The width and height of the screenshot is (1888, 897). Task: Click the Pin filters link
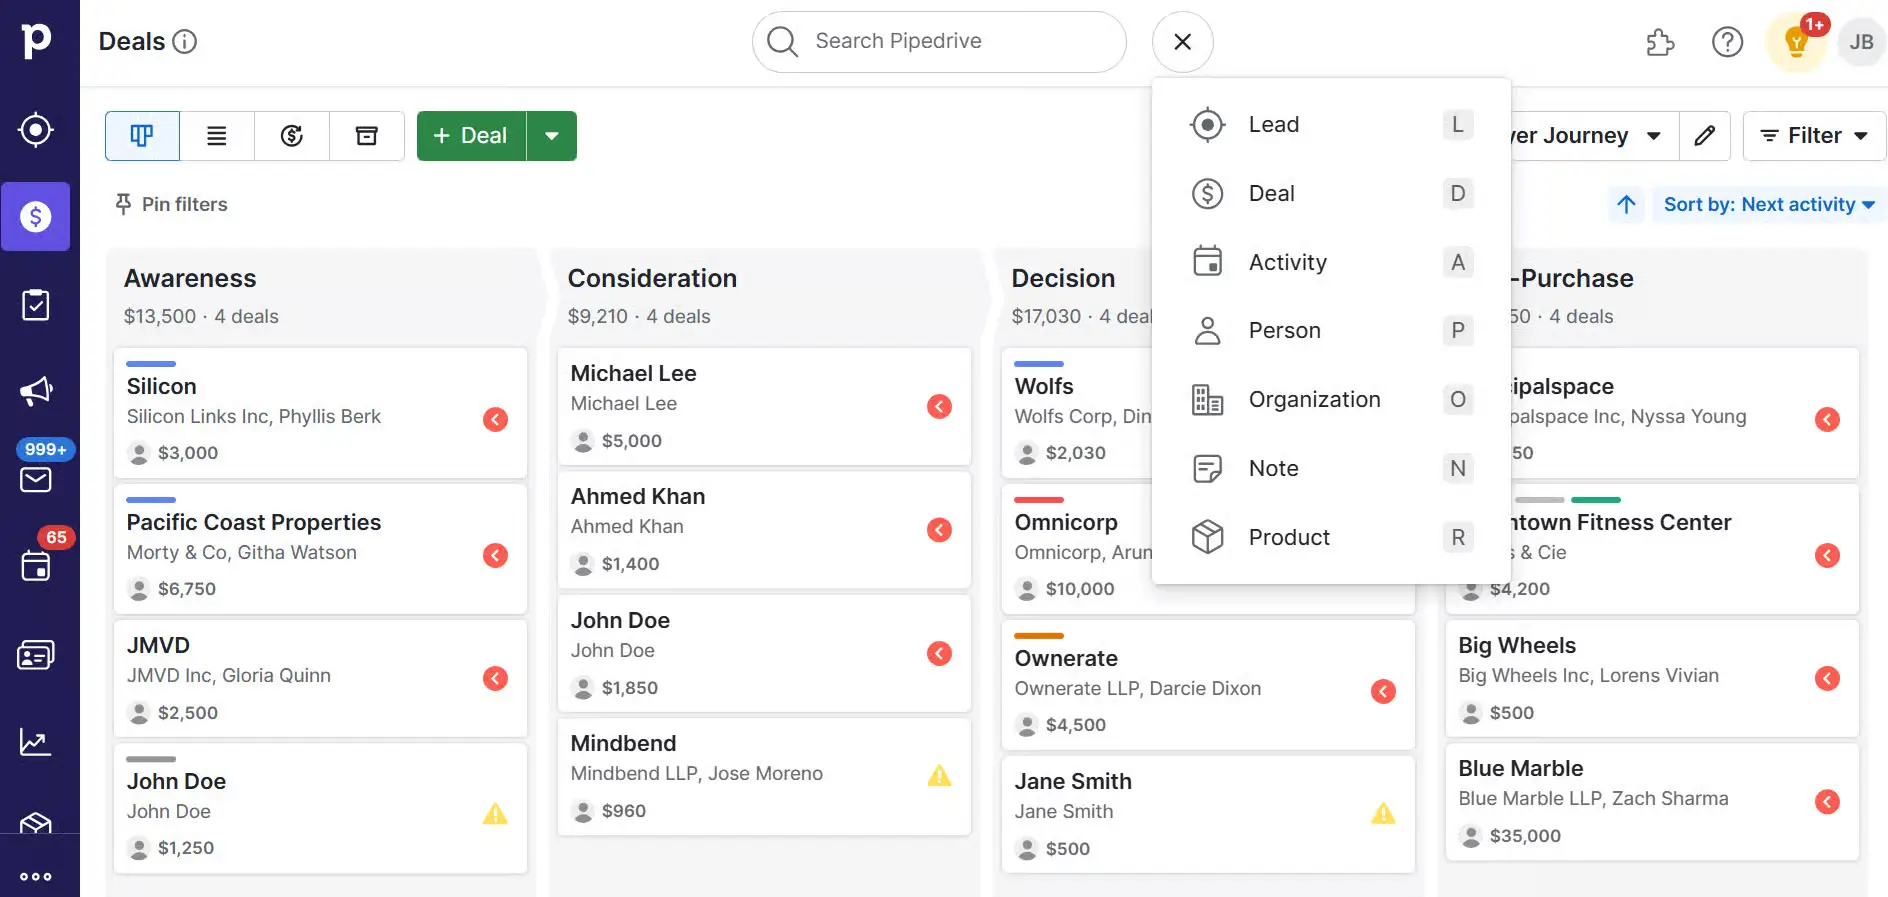tap(171, 204)
